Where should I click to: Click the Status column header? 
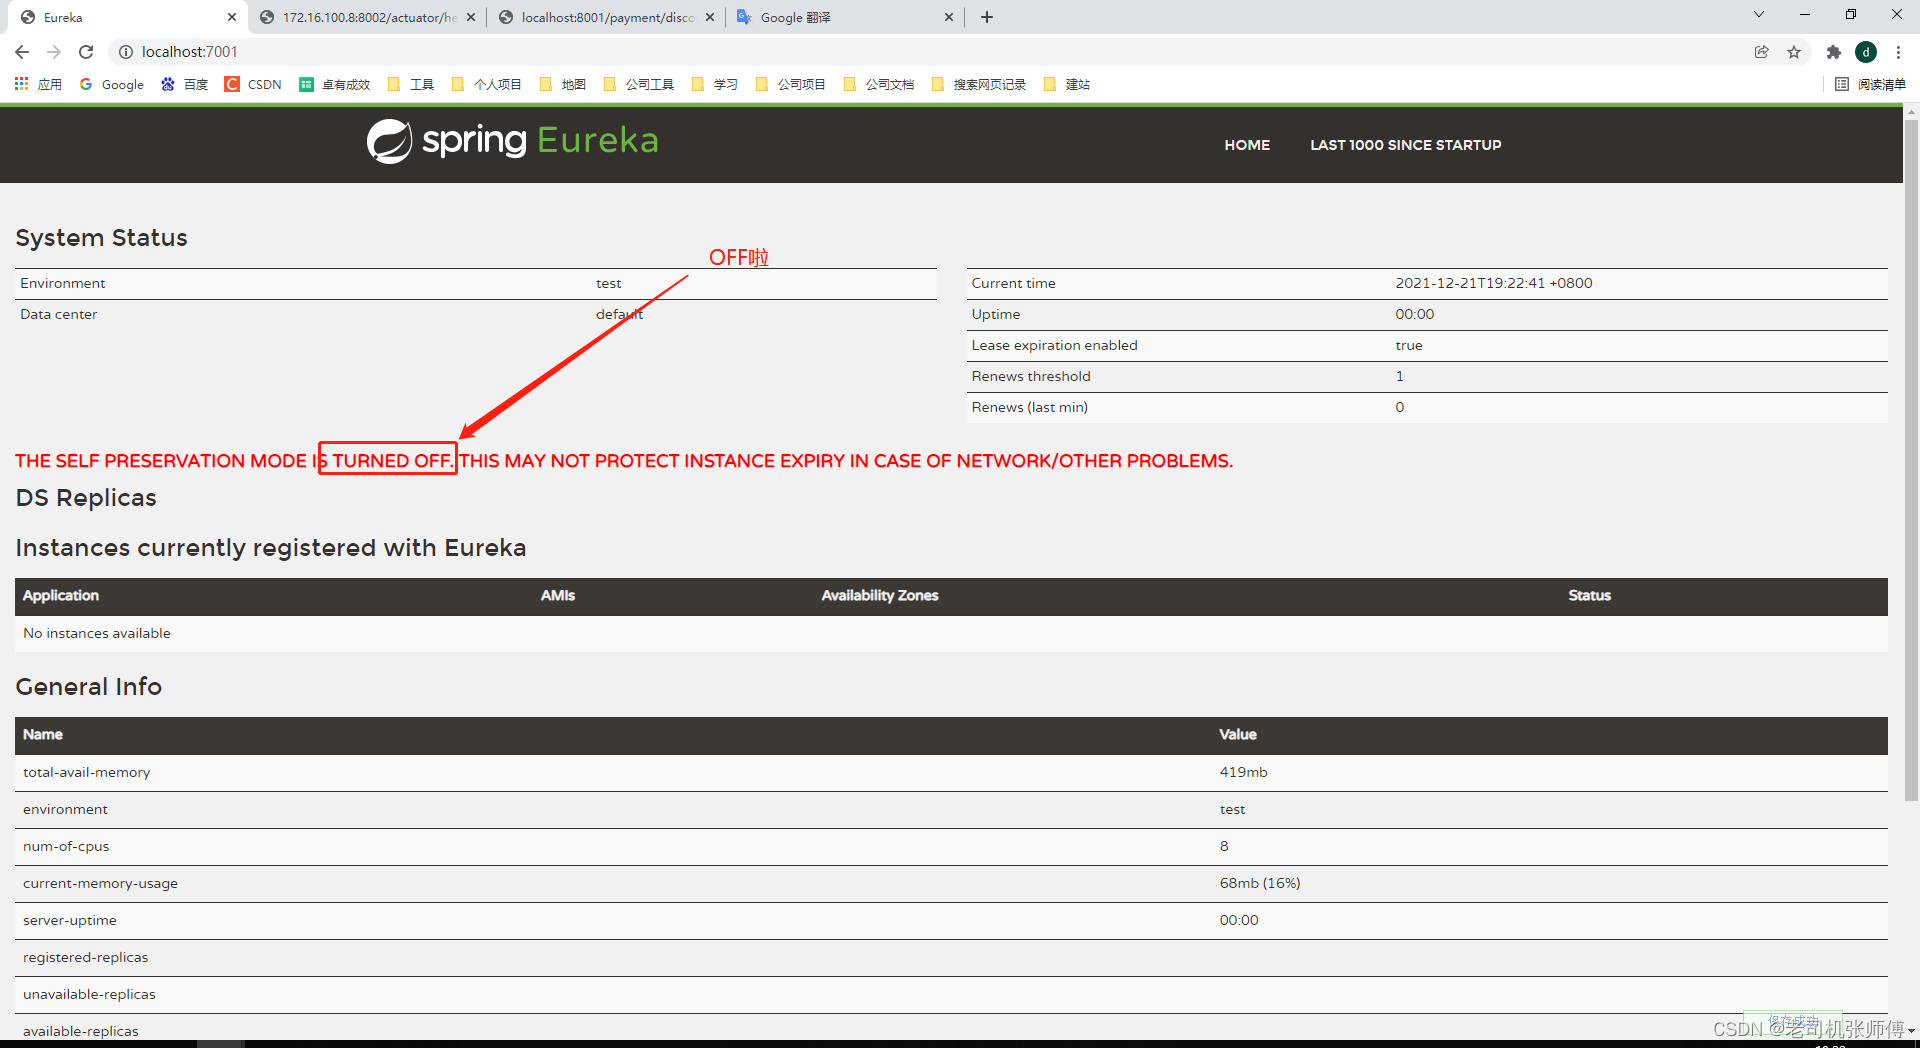tap(1589, 595)
